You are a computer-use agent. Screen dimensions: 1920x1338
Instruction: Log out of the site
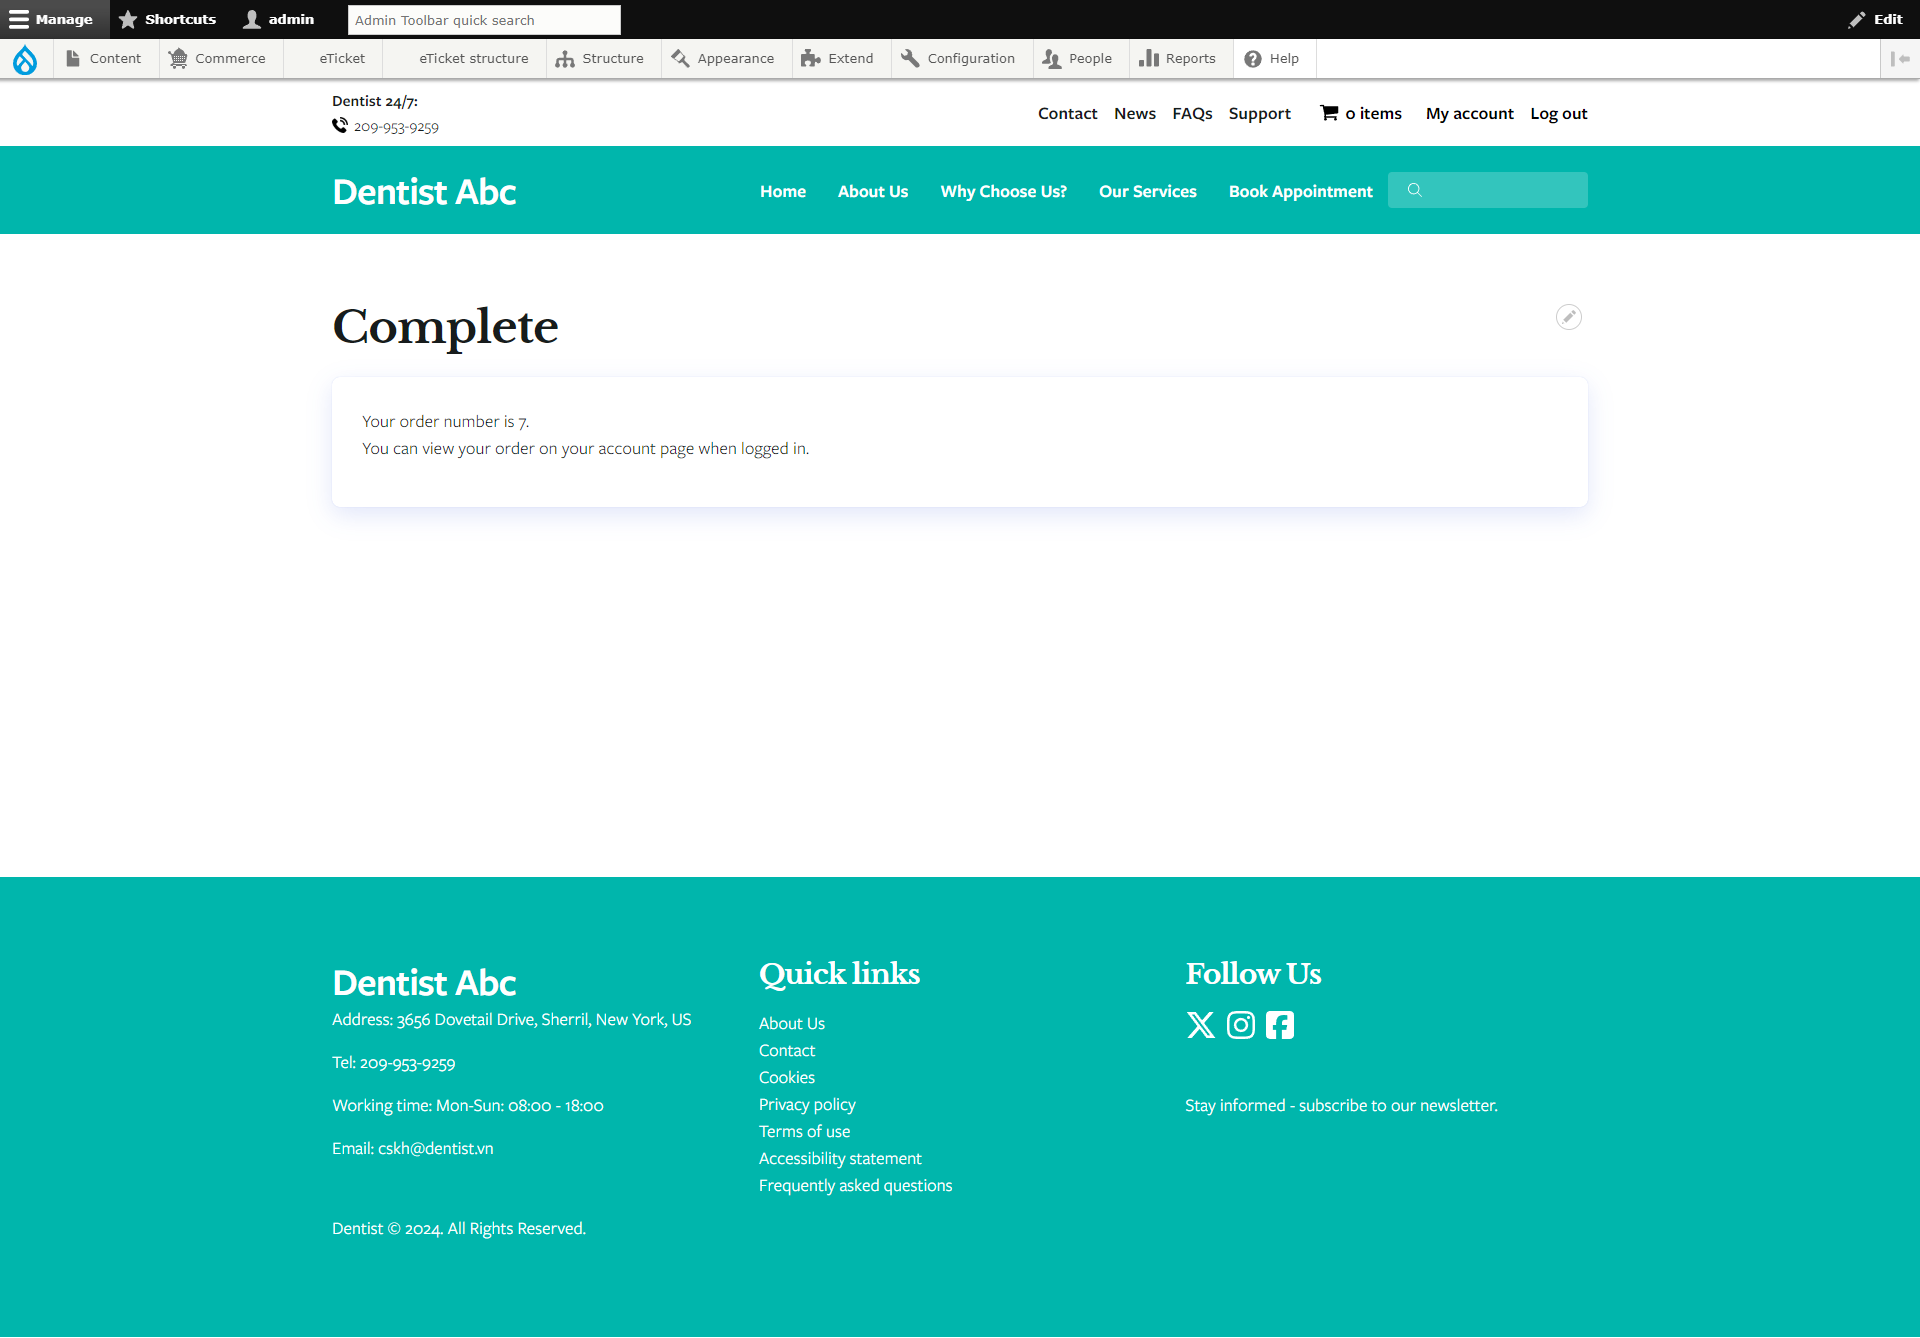click(x=1558, y=114)
